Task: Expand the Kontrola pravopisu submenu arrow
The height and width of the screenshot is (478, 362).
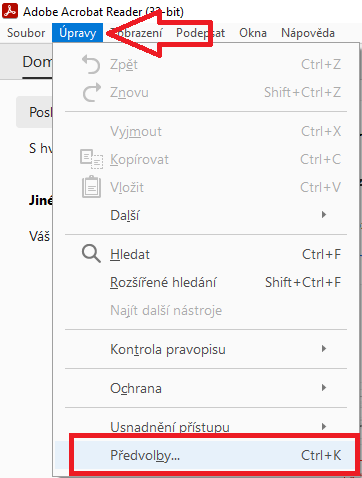Action: pyautogui.click(x=324, y=349)
